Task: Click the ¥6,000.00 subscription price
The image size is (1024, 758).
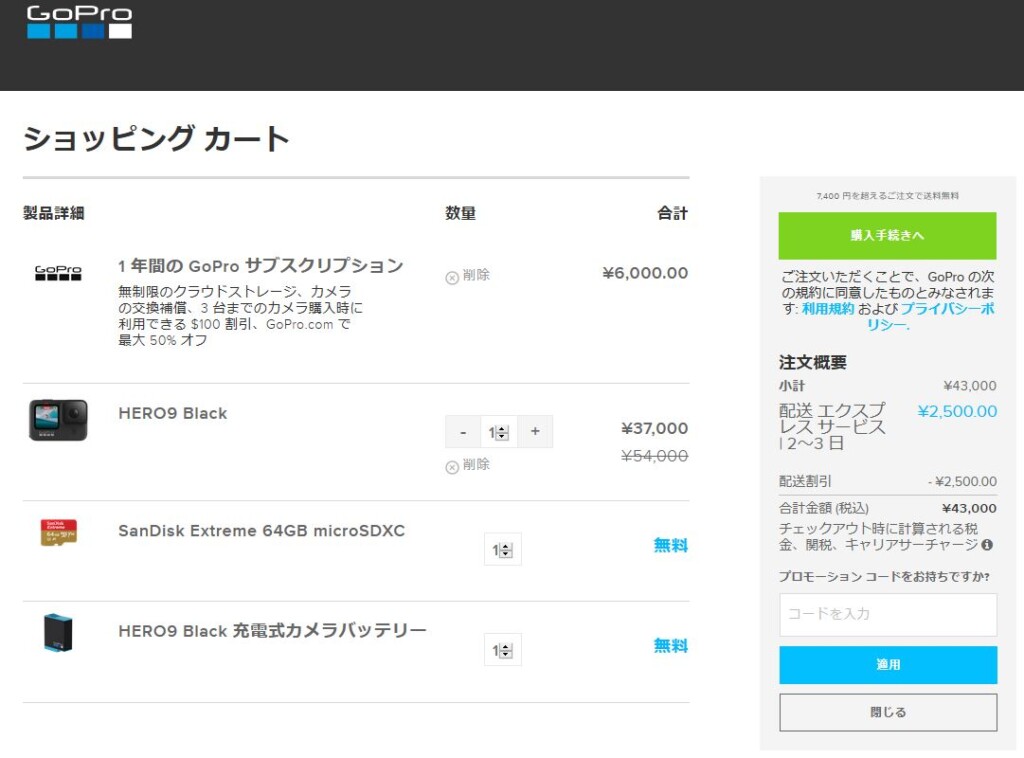Action: coord(645,273)
